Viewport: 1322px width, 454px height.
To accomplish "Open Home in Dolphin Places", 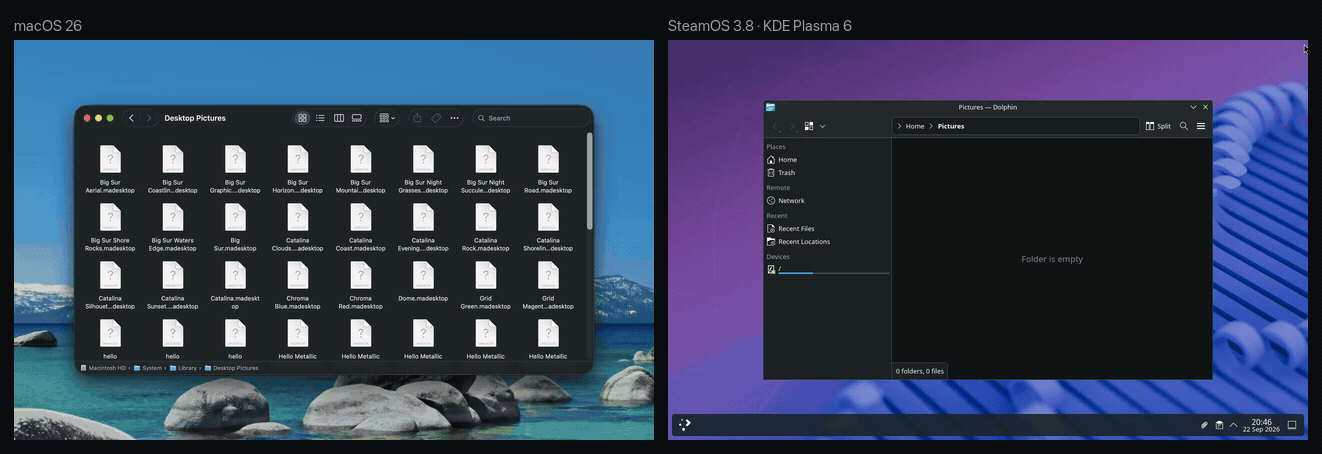I will [x=827, y=160].
